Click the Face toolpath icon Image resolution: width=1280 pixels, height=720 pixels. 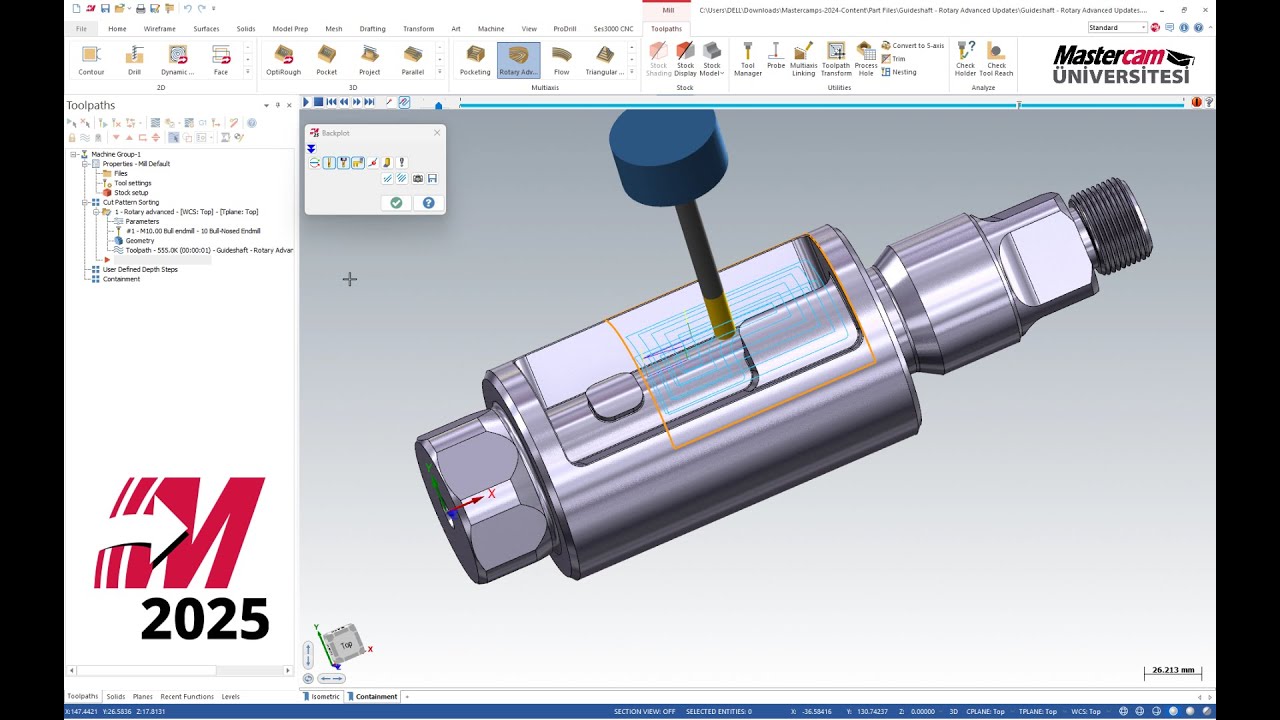(x=221, y=60)
